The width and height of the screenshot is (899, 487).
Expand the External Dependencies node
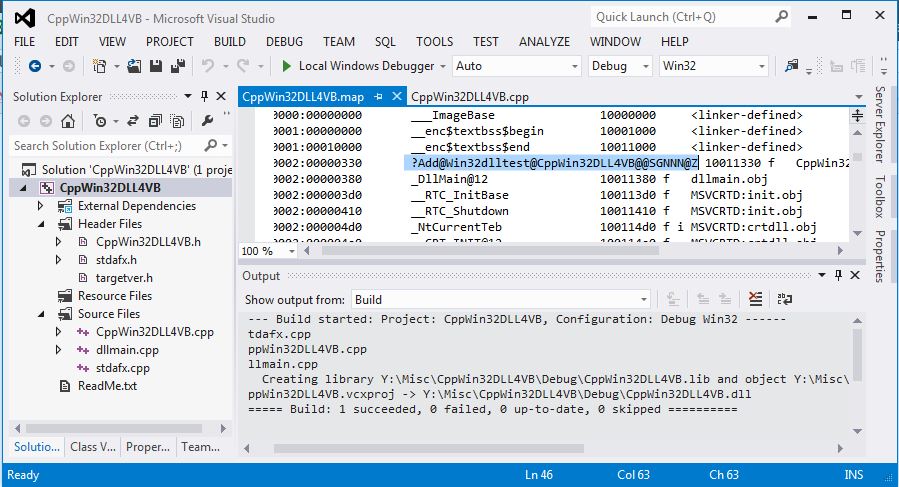point(40,205)
